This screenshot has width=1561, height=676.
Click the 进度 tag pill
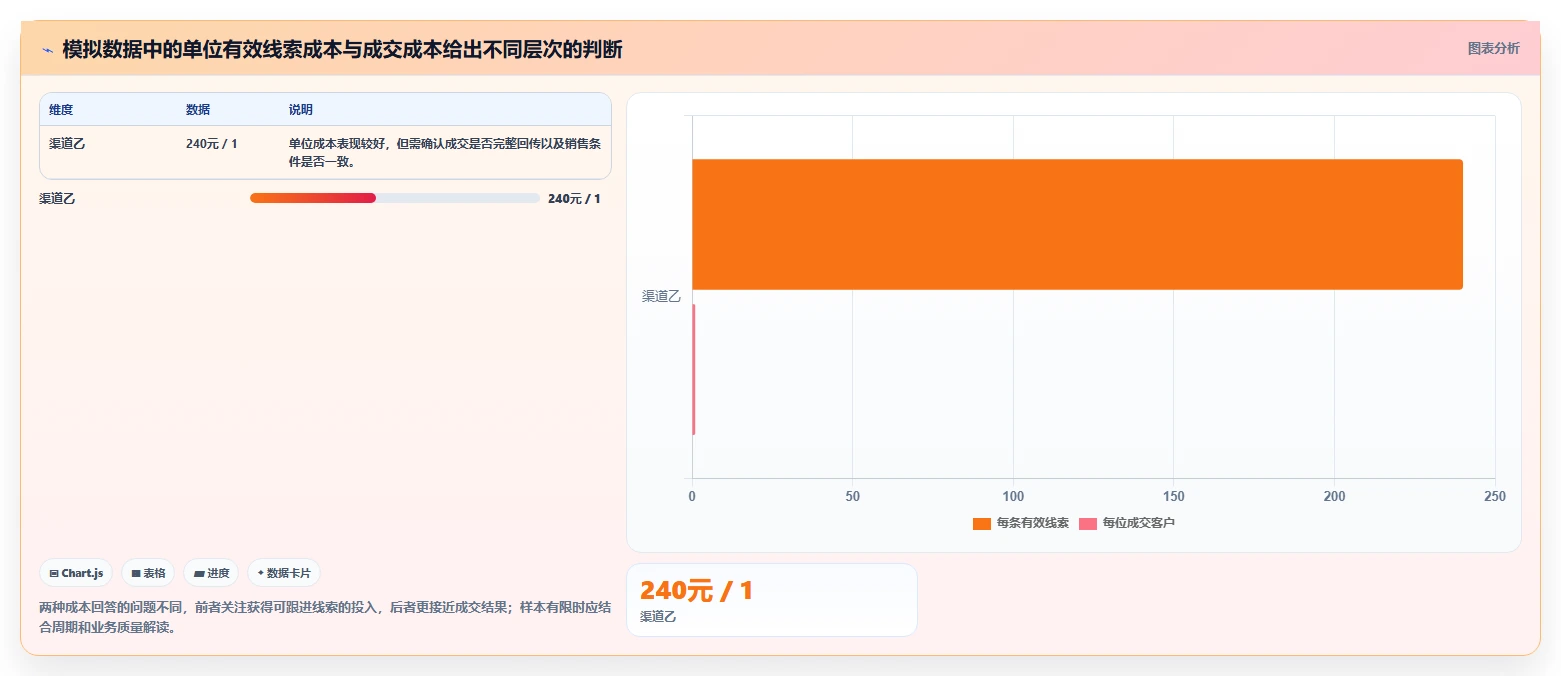(x=211, y=573)
